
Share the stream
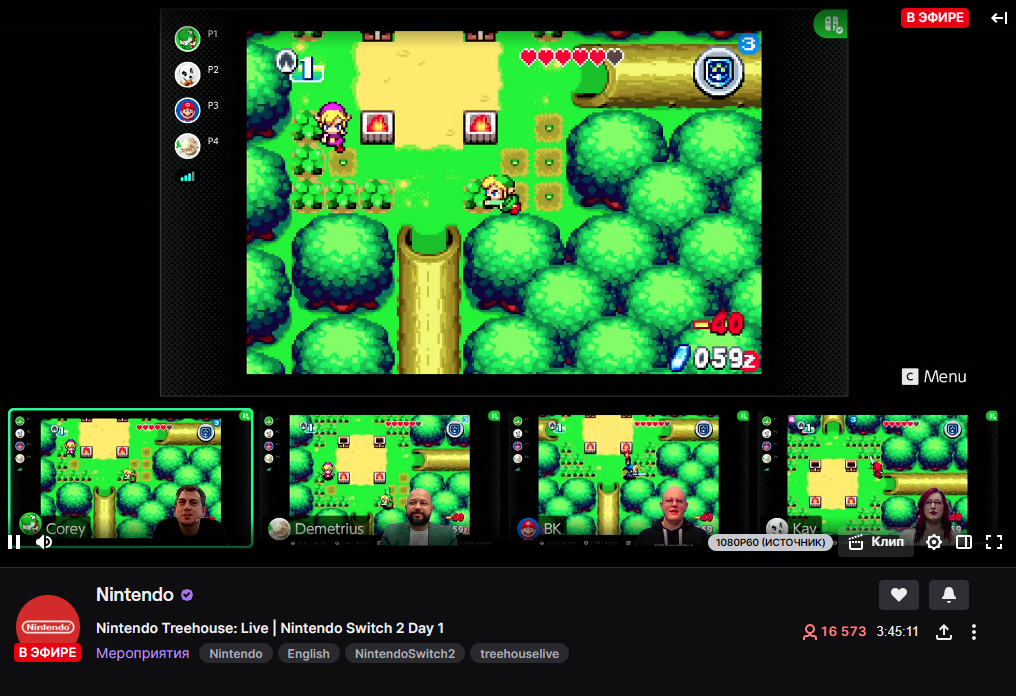point(944,632)
